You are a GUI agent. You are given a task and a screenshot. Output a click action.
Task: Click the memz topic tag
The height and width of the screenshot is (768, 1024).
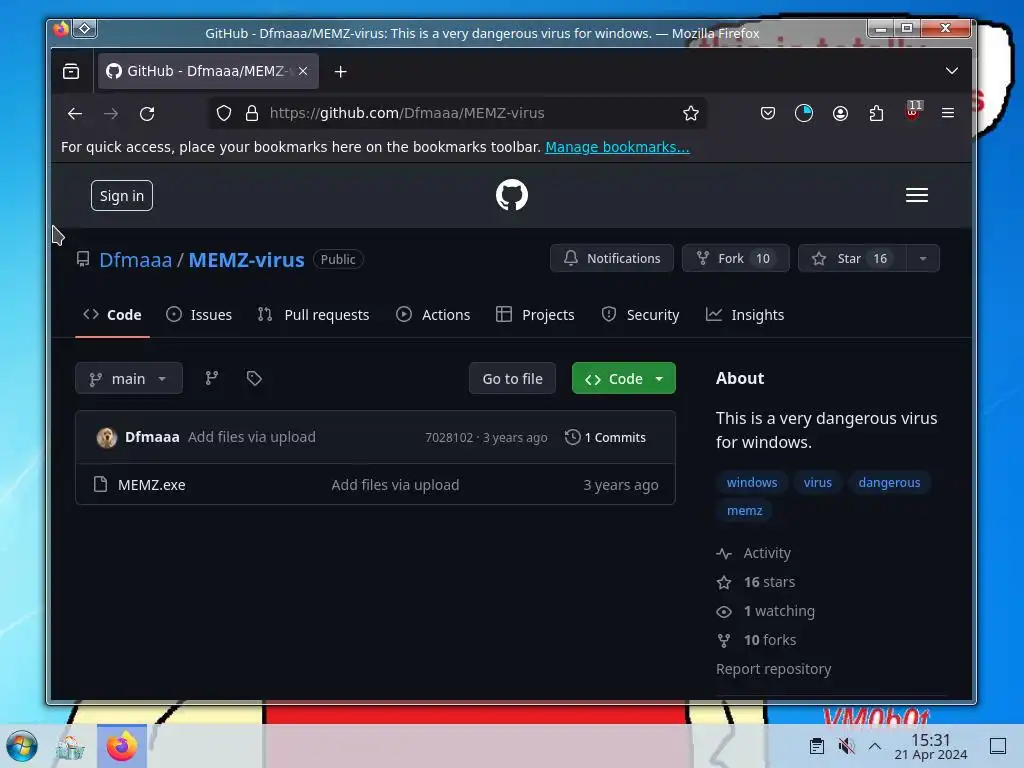pos(744,511)
